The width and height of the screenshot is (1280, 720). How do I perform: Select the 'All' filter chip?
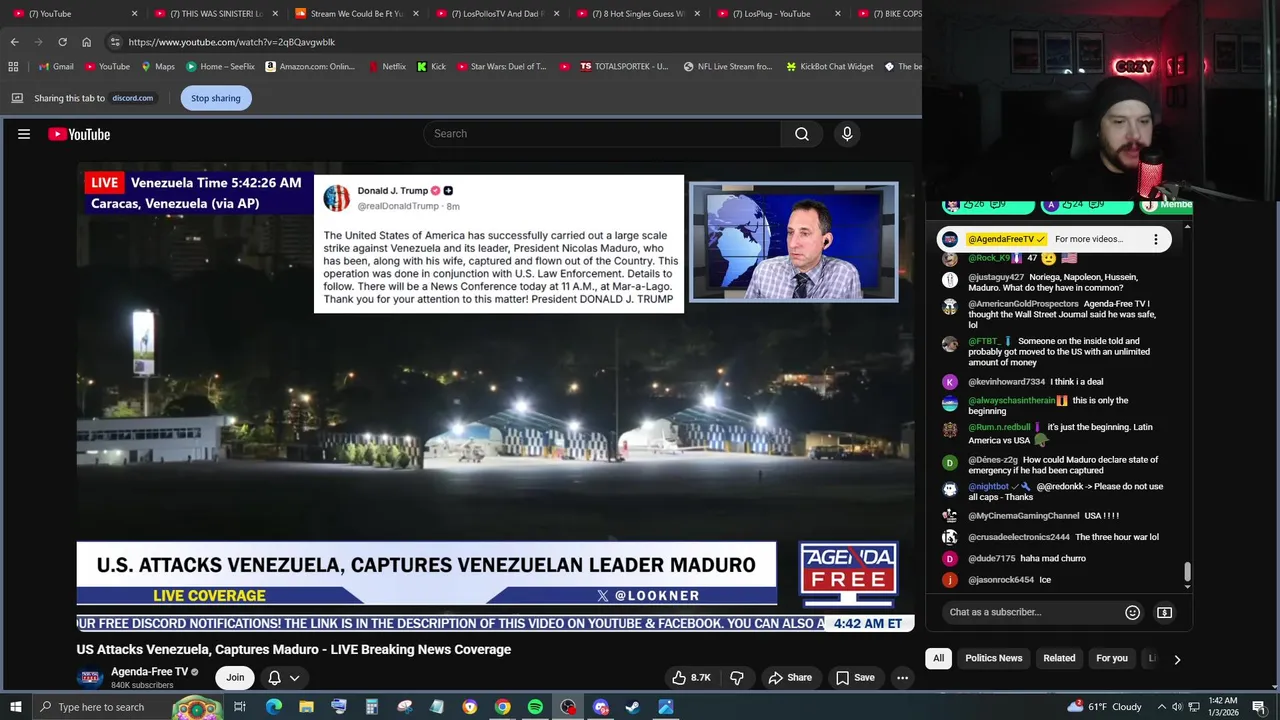(x=938, y=659)
